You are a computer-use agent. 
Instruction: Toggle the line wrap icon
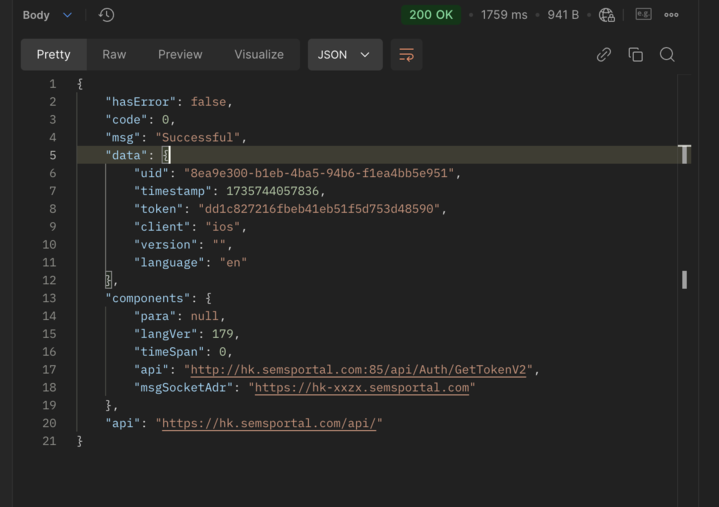pos(406,55)
